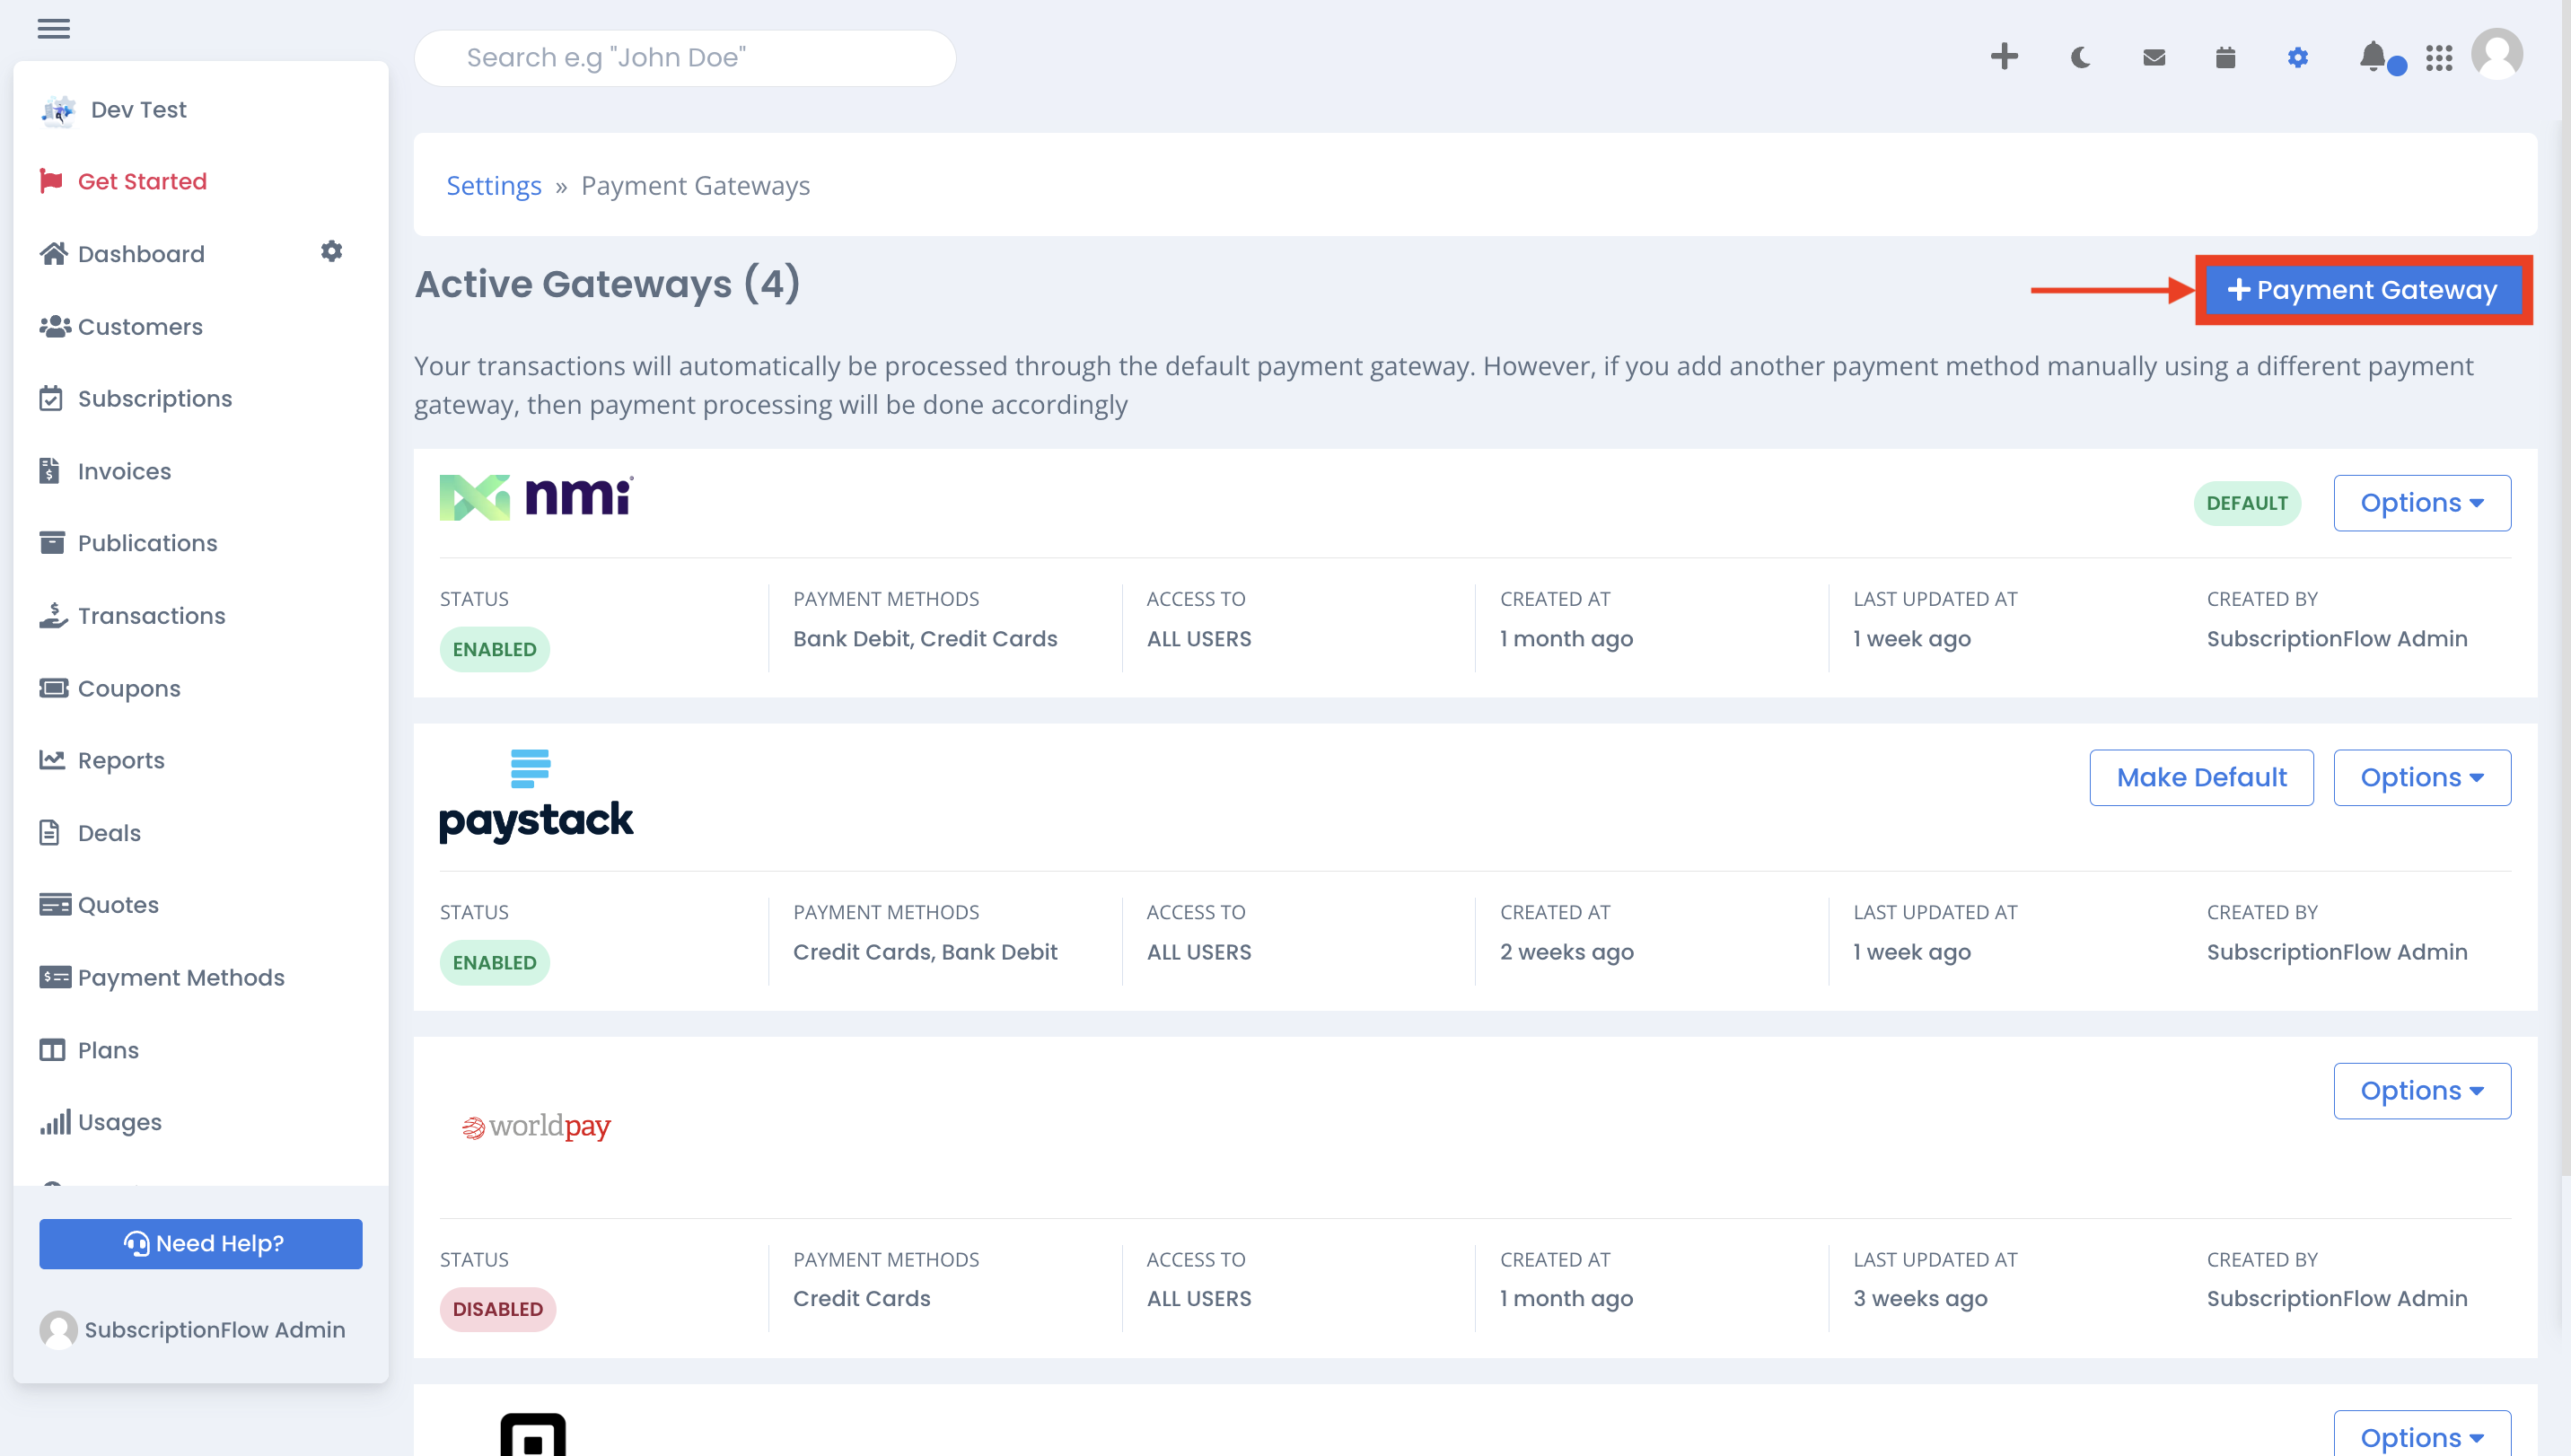Open Dashboard settings gear

pyautogui.click(x=331, y=252)
